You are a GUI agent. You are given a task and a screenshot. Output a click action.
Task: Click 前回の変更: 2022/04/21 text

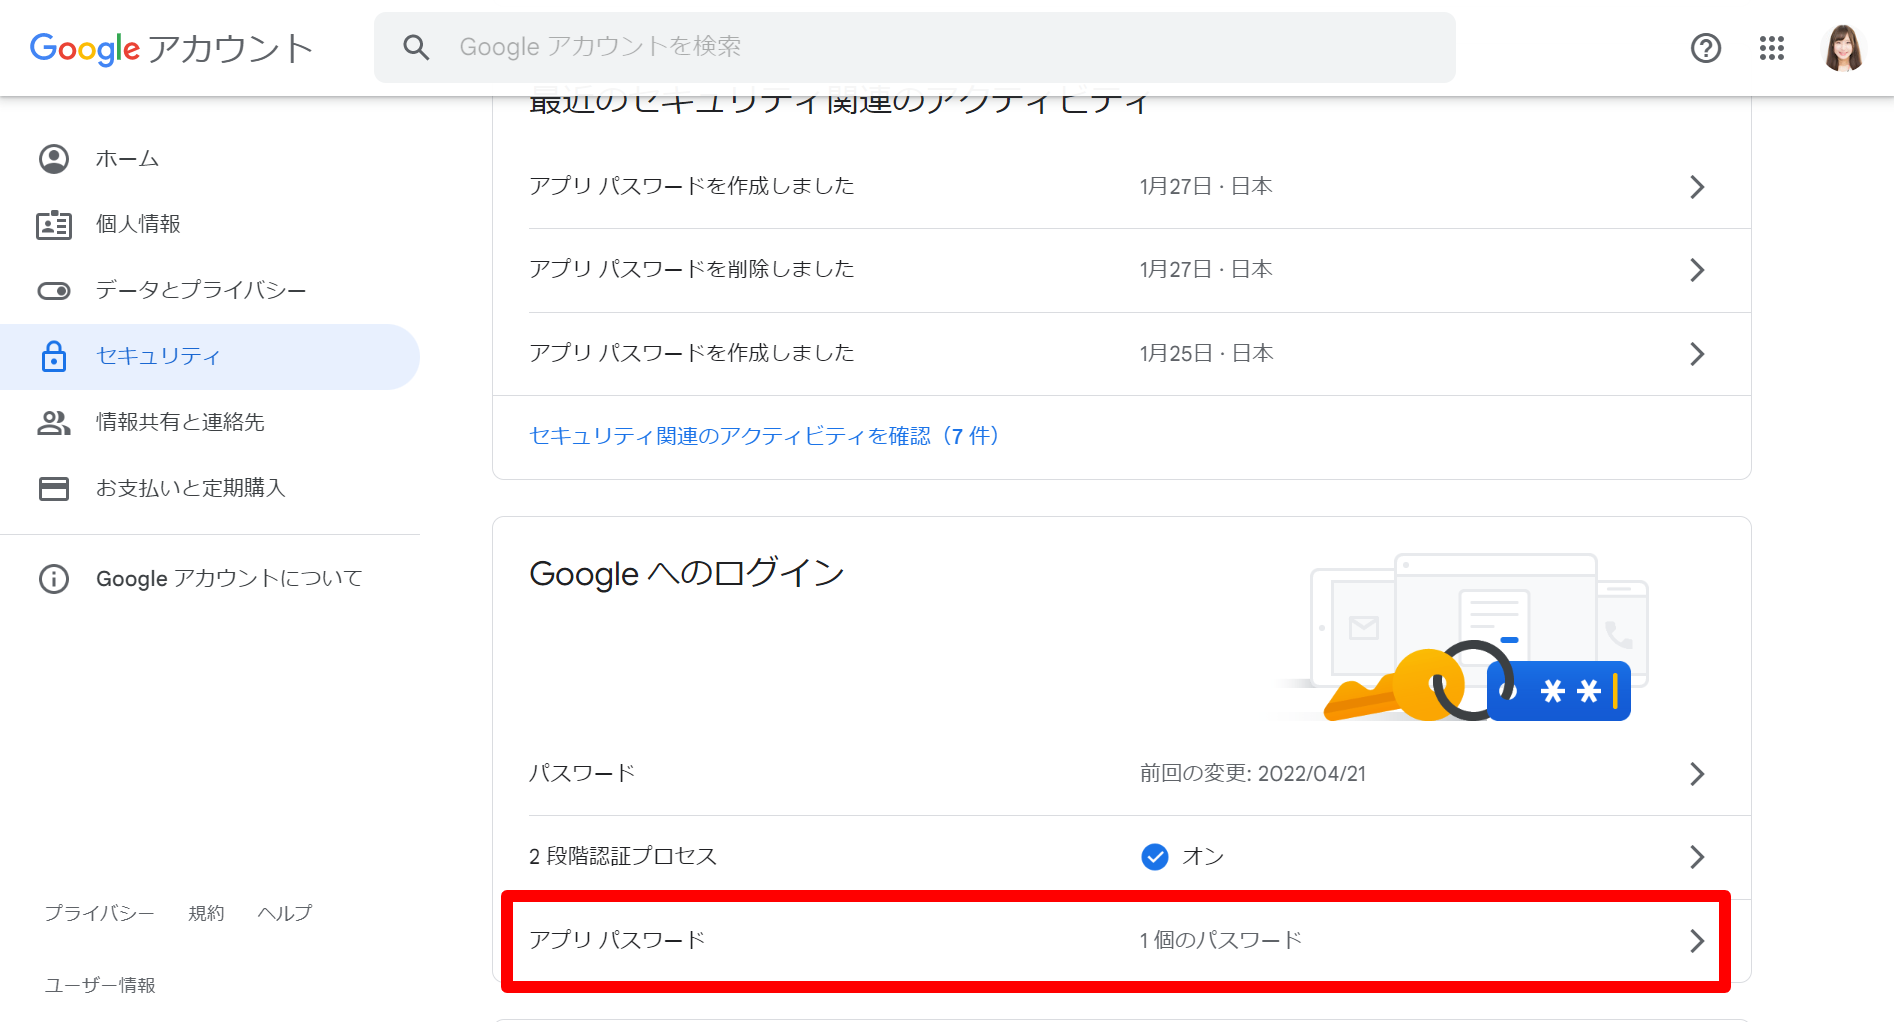(x=1253, y=773)
